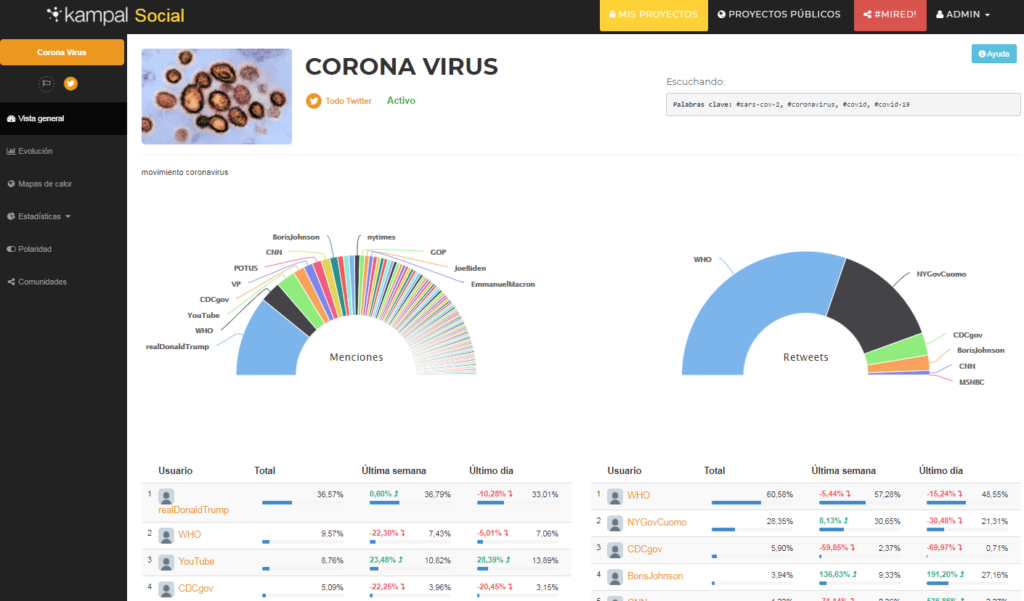Expand the Estadísticas sidebar dropdown
1024x601 pixels.
(x=63, y=216)
